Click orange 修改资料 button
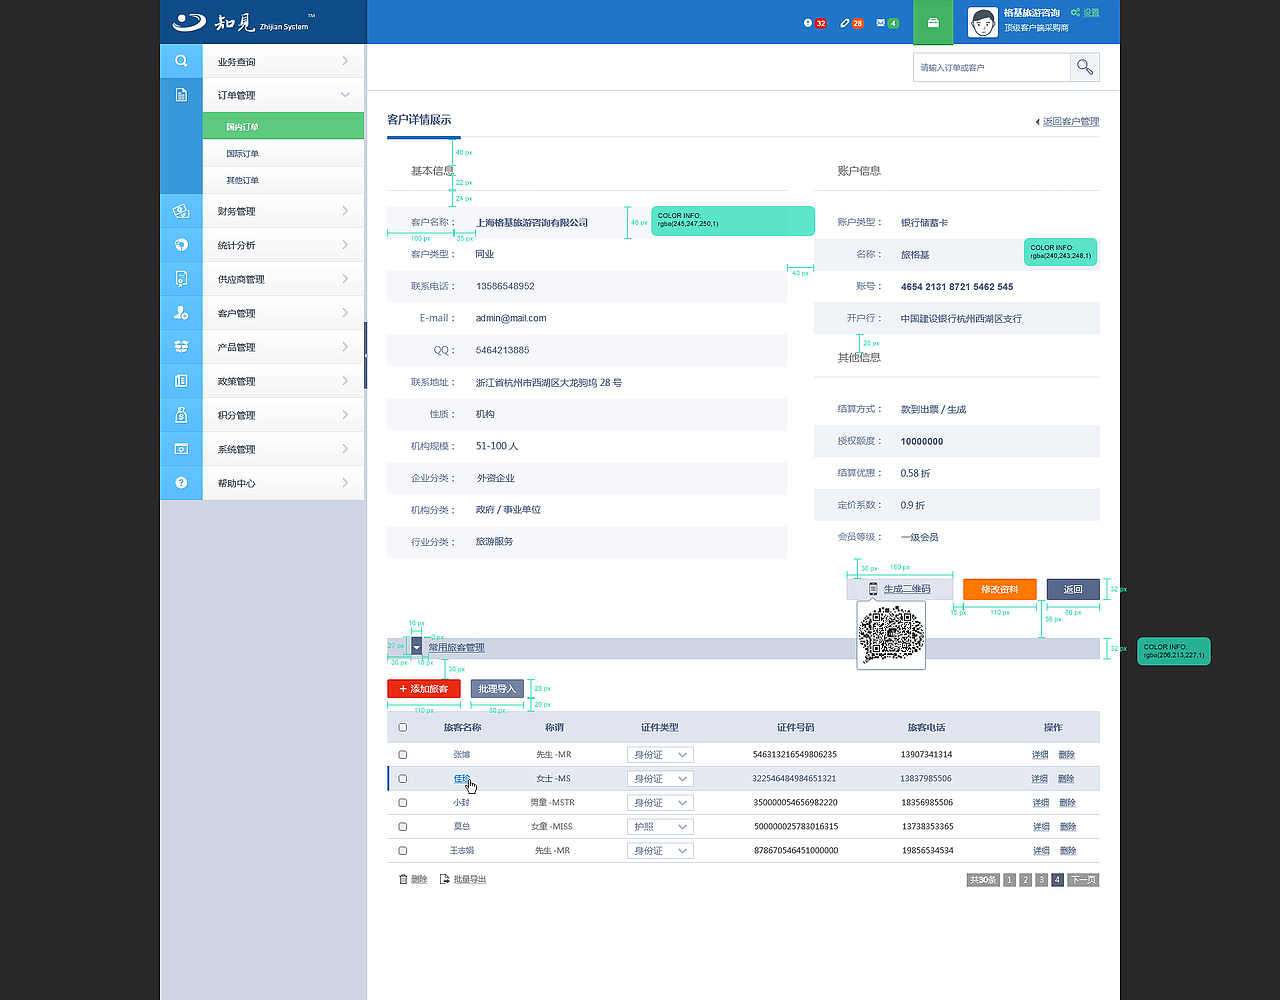 [1000, 589]
